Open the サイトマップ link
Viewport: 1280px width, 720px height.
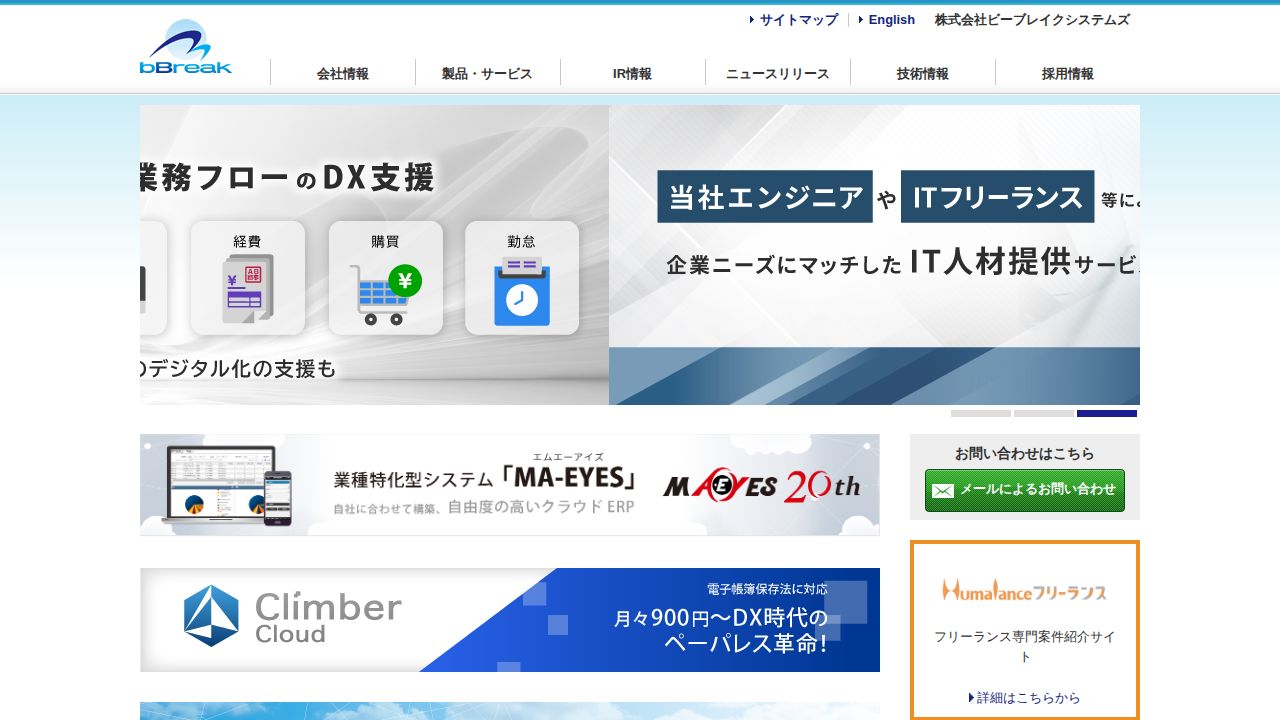click(798, 20)
